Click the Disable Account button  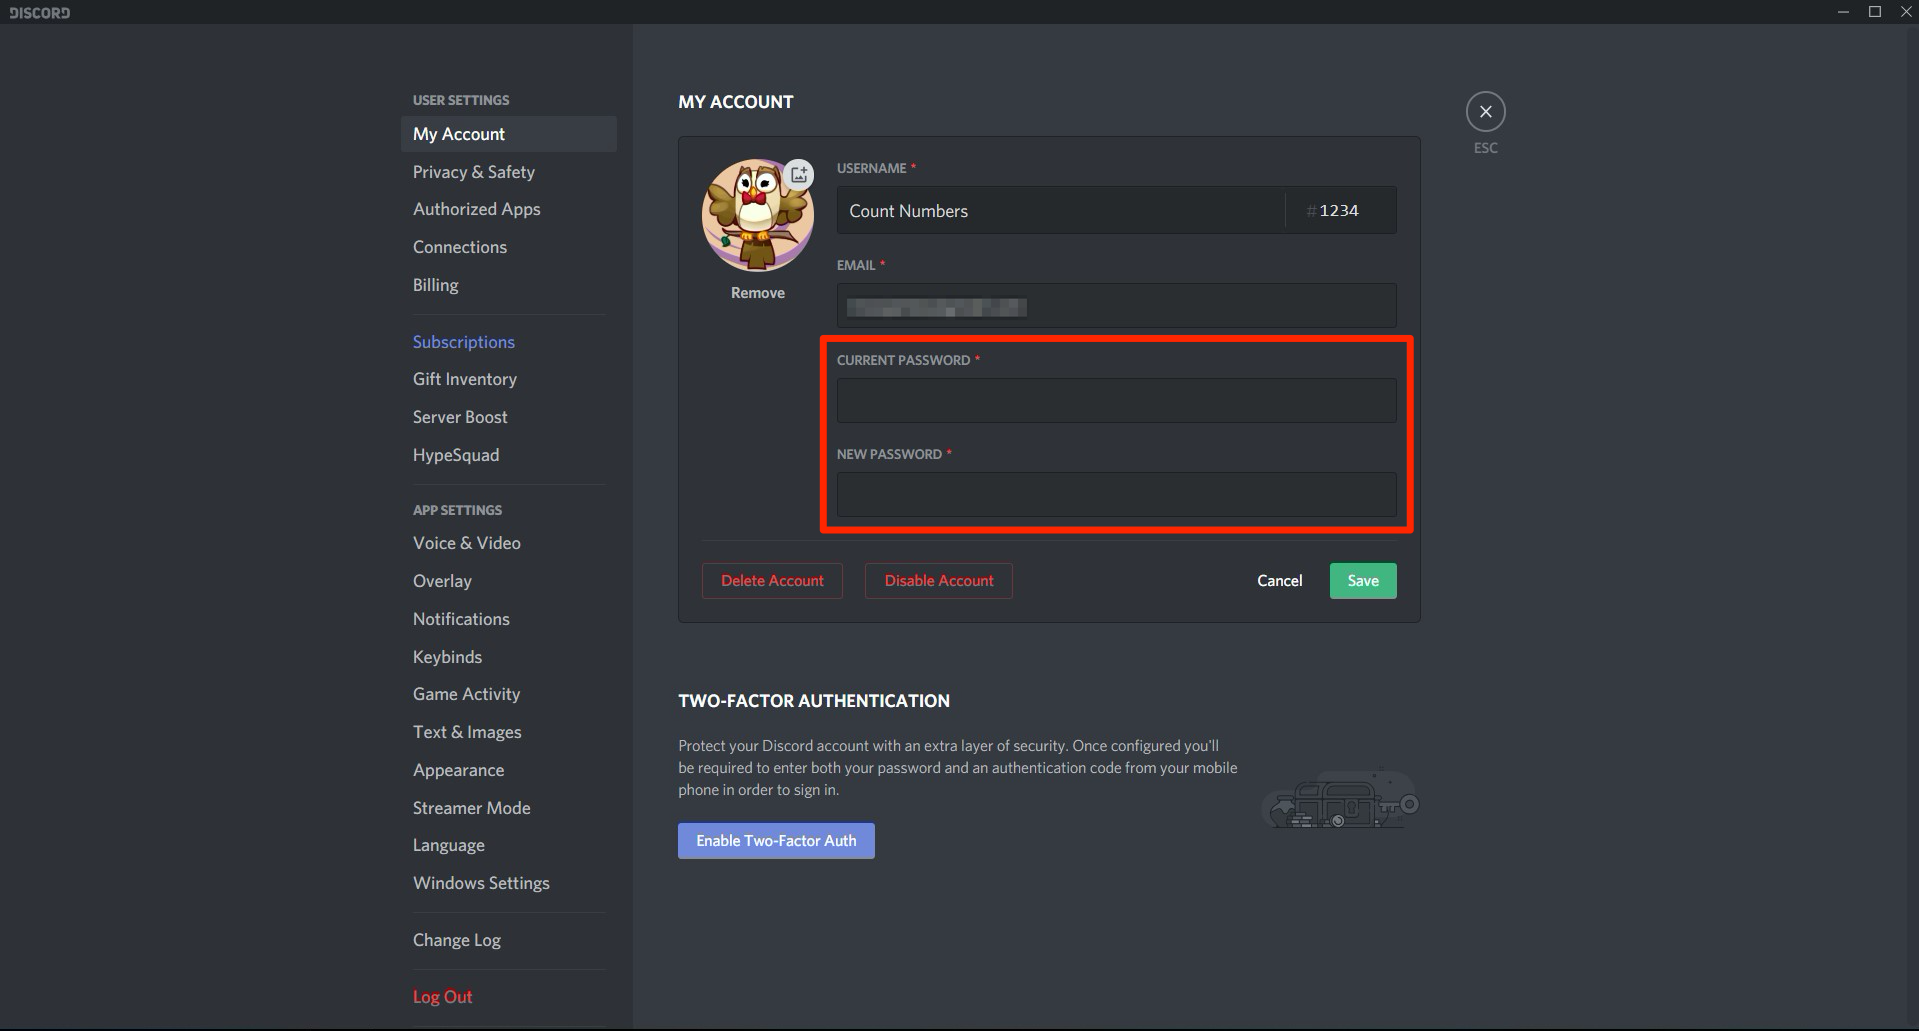click(939, 581)
